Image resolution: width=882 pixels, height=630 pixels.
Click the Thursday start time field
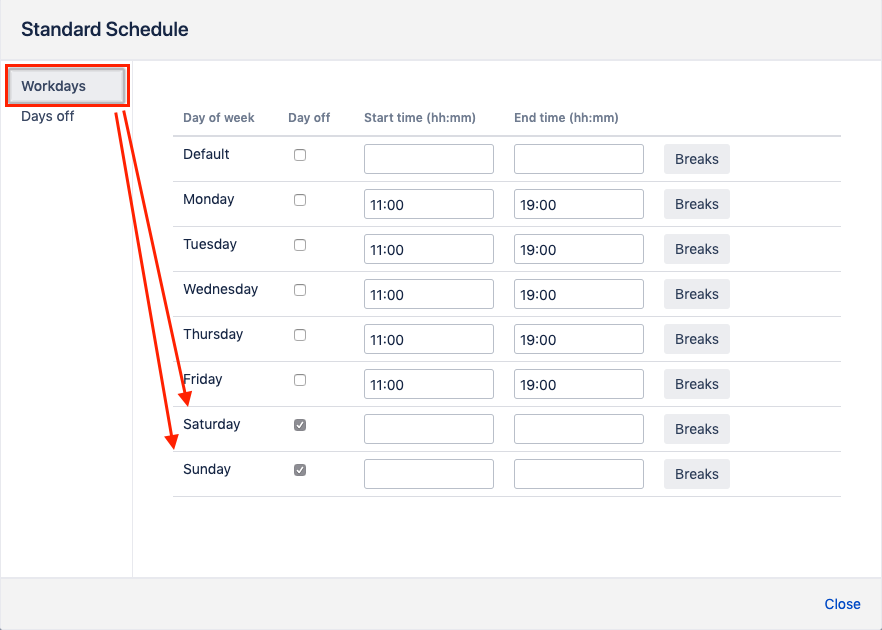[x=428, y=339]
